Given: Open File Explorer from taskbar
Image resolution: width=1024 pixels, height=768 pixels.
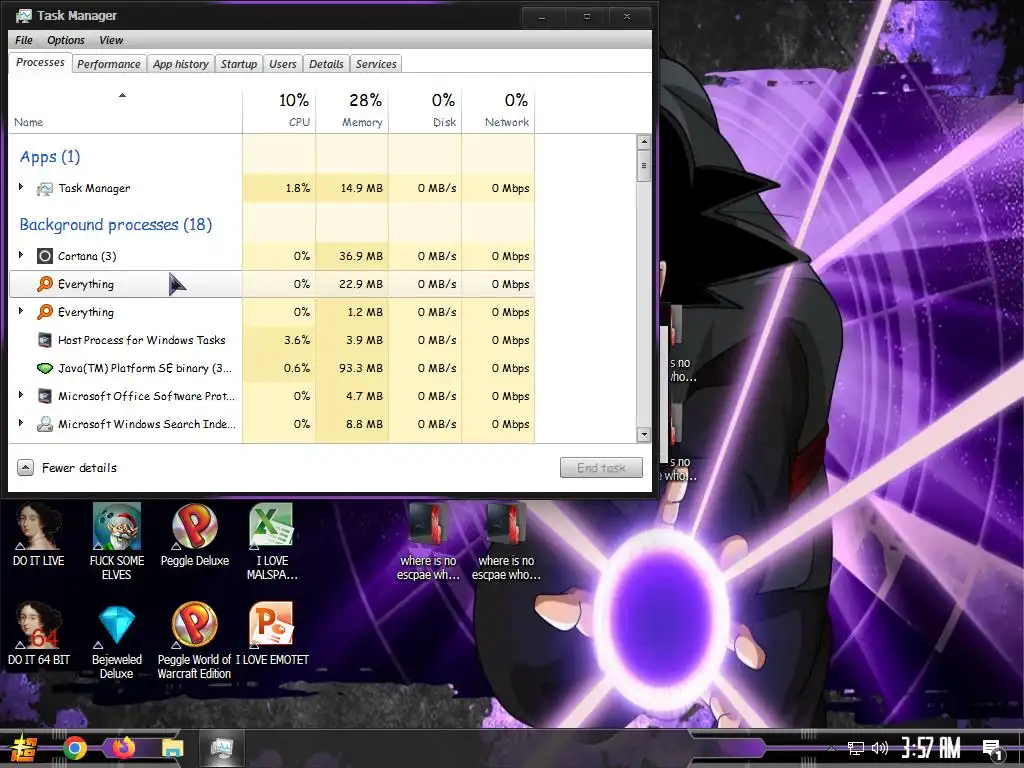Looking at the screenshot, I should click(172, 748).
